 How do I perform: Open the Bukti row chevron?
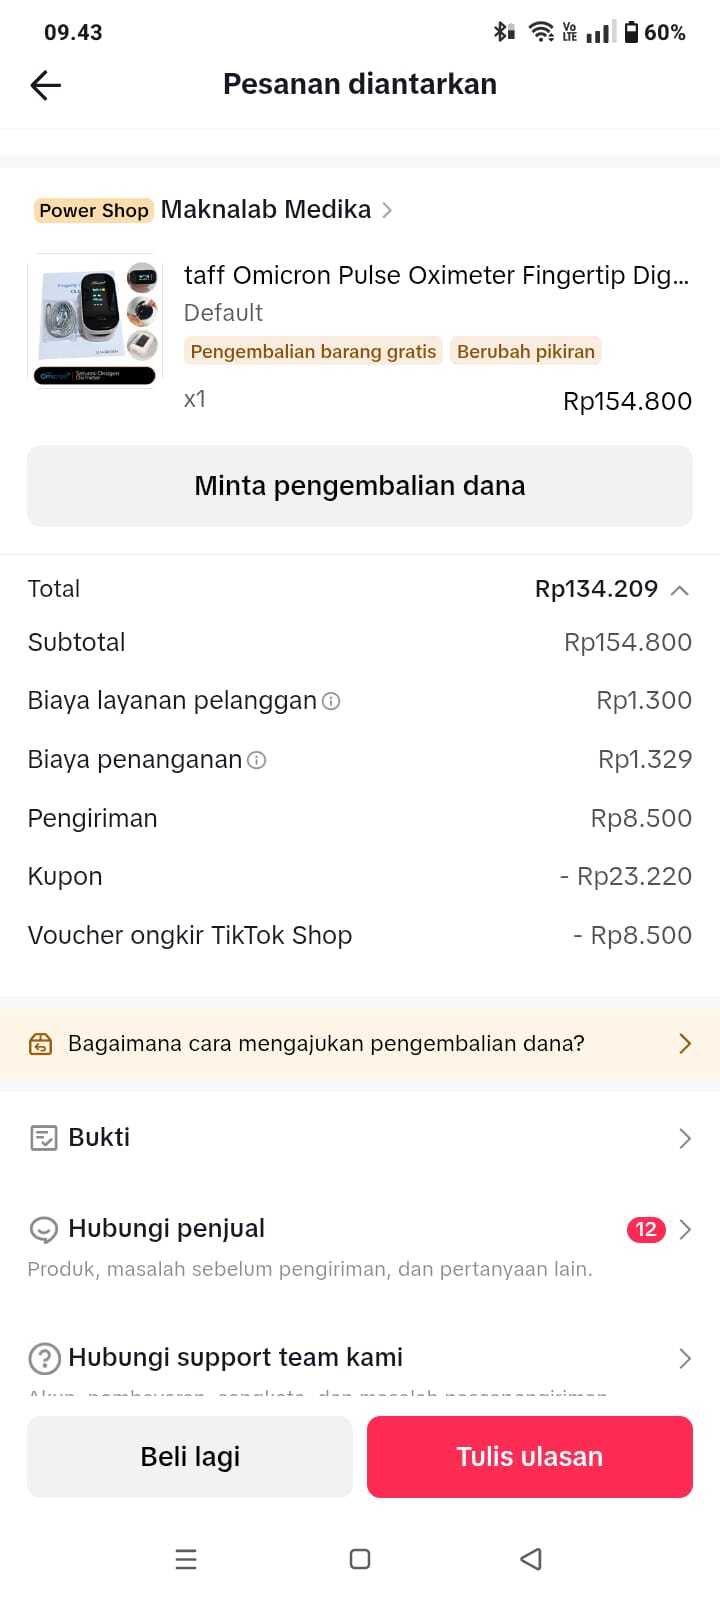point(685,1138)
